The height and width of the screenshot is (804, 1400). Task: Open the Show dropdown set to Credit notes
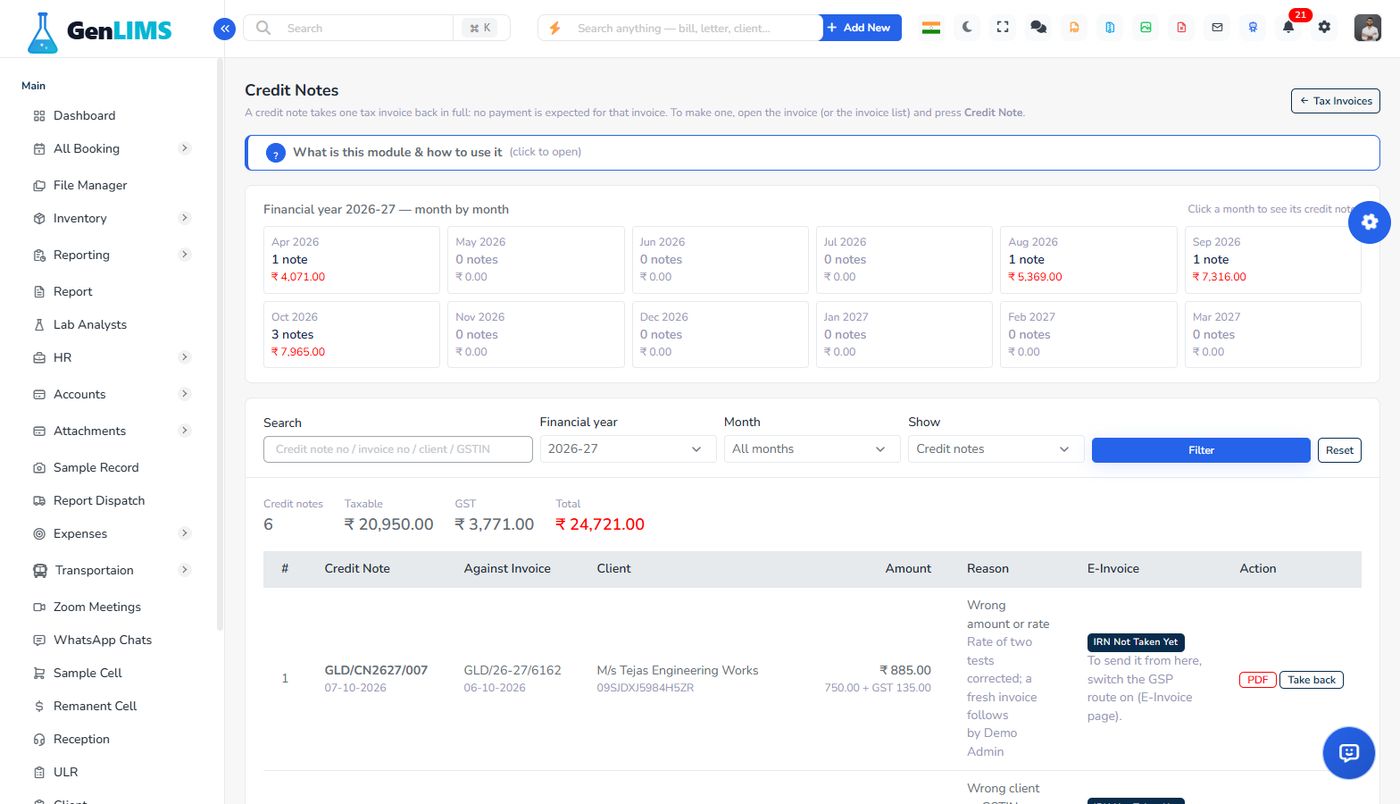(x=994, y=449)
